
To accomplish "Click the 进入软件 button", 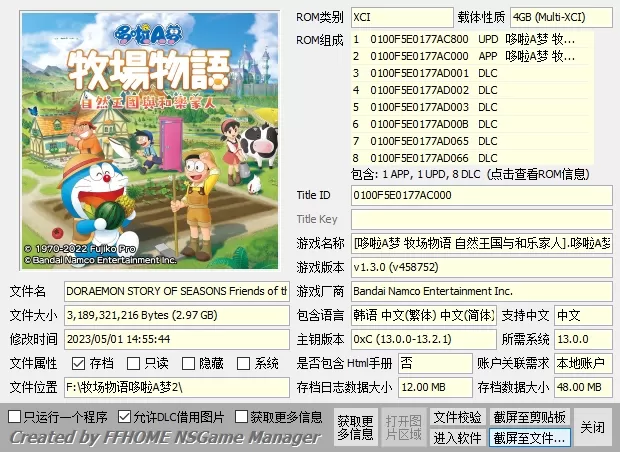I will (457, 437).
